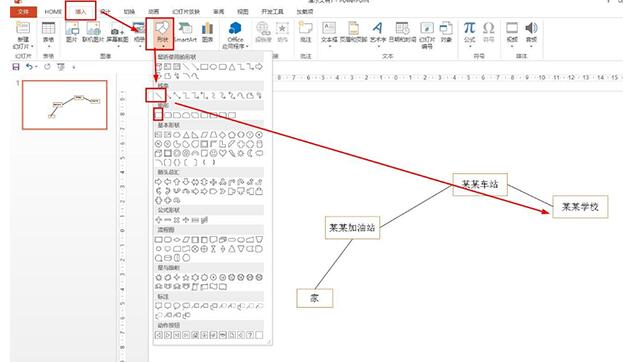
Task: Open the Header and Footer (页眉和页脚) dialog
Action: (353, 32)
